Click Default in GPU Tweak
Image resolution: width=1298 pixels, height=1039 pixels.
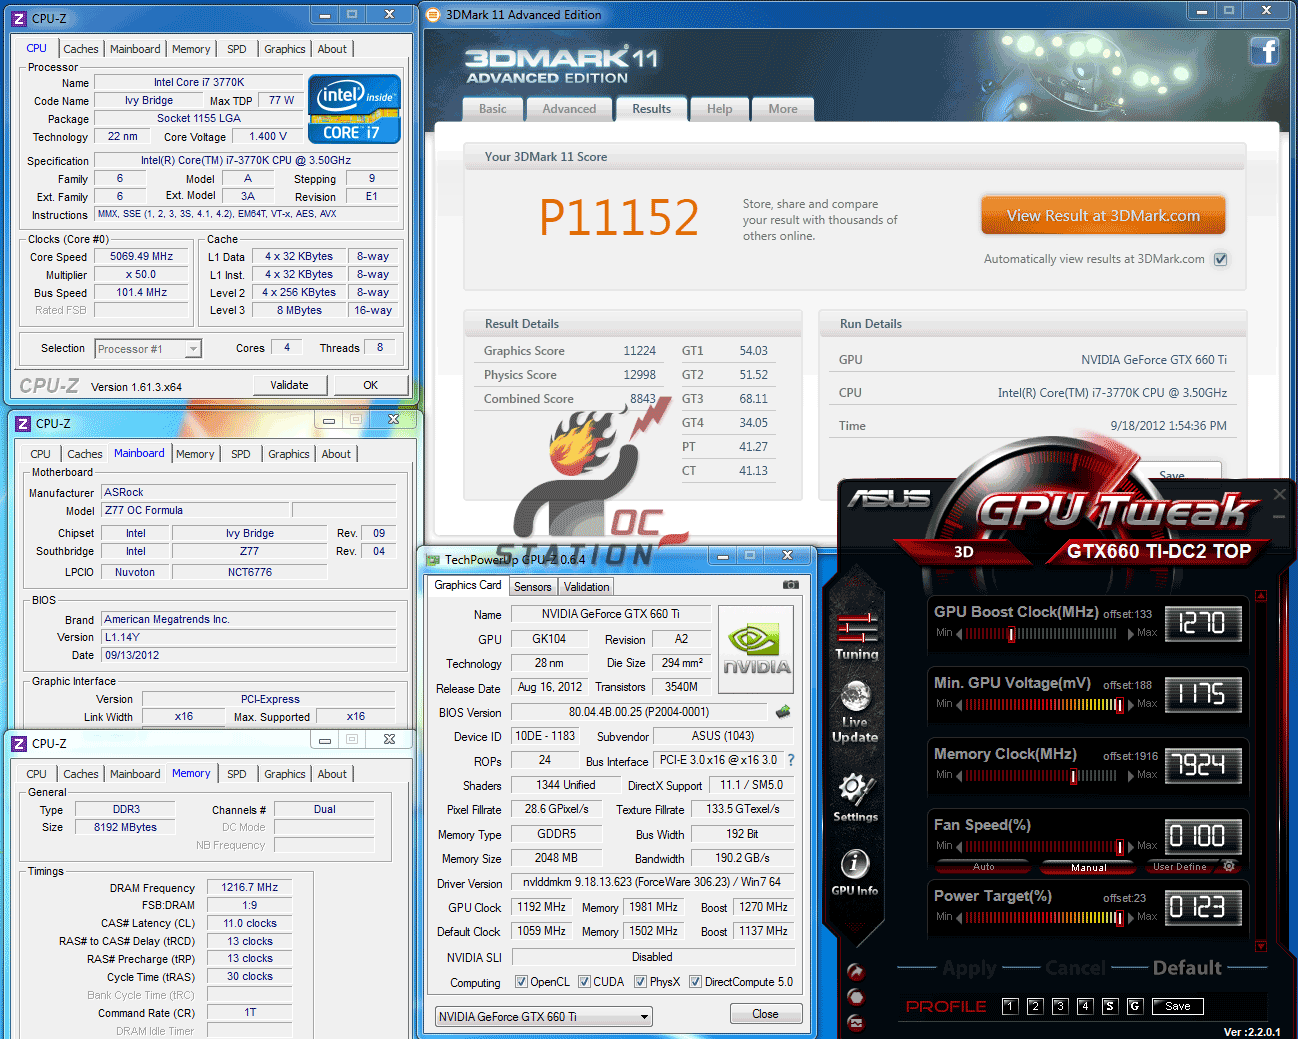click(1187, 968)
